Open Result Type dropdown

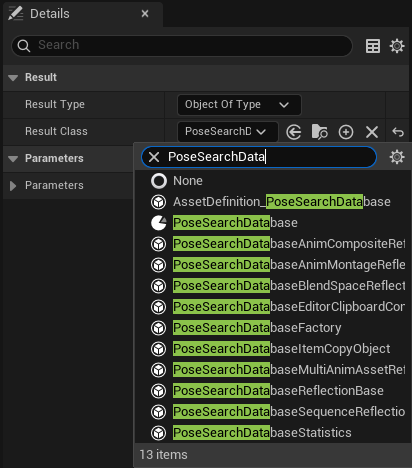point(239,105)
